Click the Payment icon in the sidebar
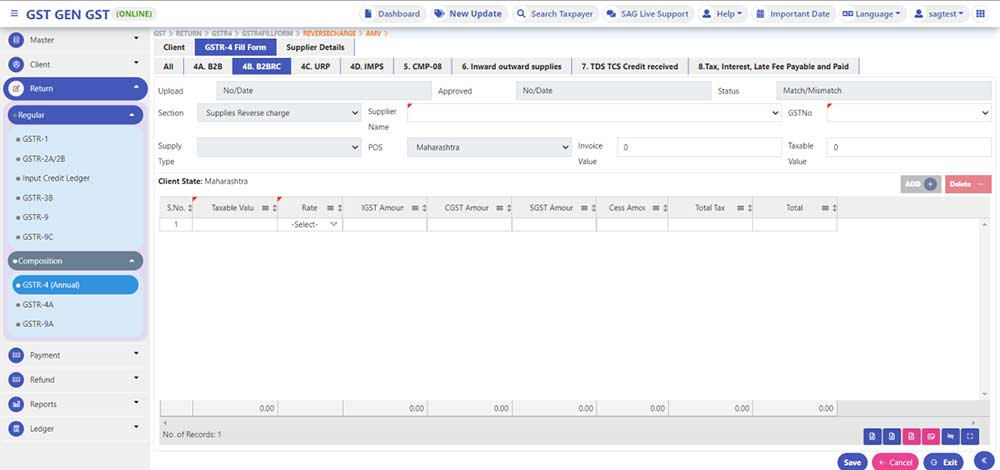1000x470 pixels. [17, 355]
